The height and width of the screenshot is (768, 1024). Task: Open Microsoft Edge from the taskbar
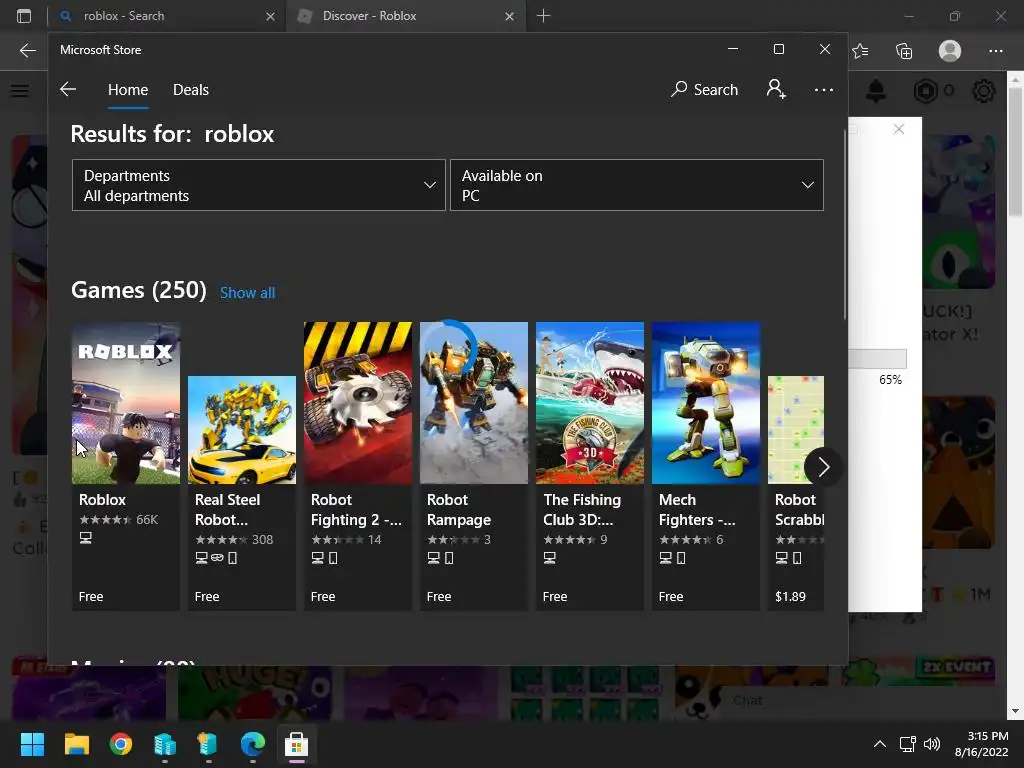point(253,744)
